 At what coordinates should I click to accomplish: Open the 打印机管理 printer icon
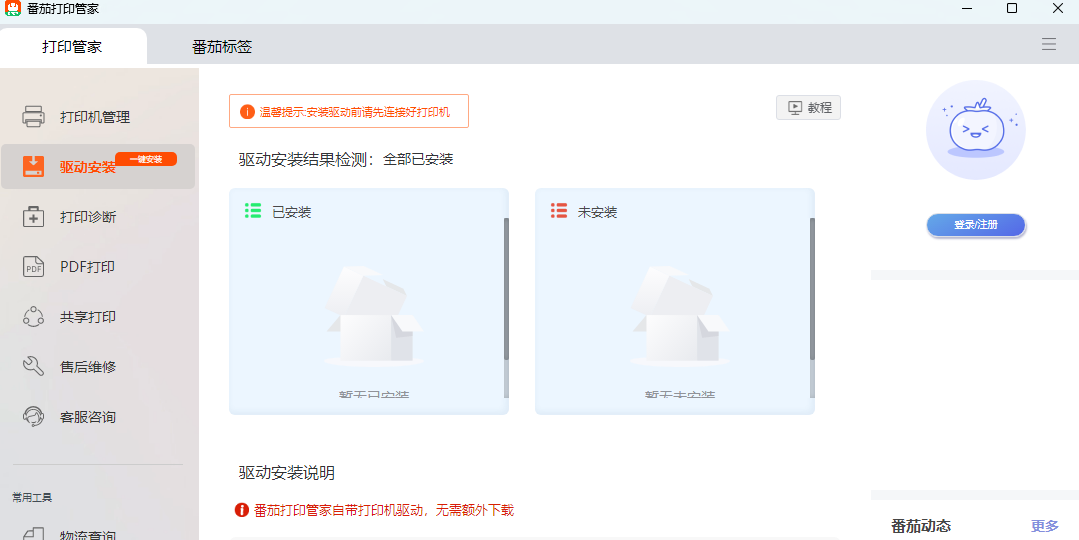pyautogui.click(x=34, y=116)
